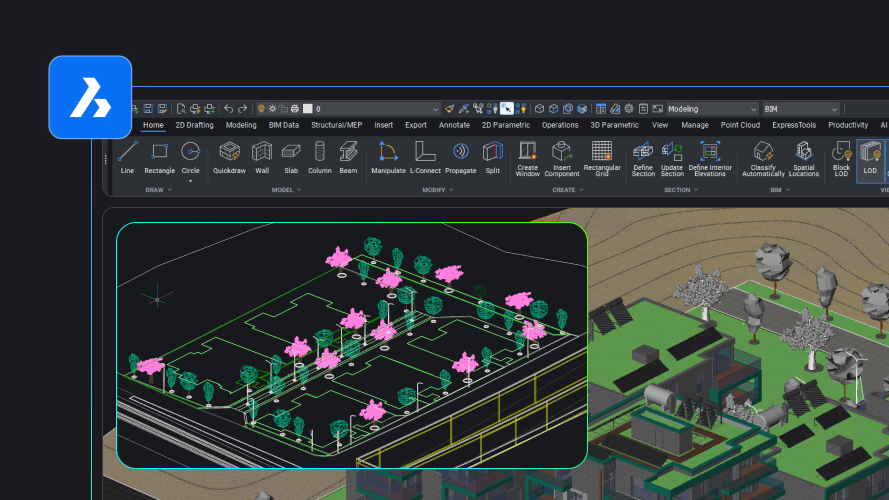Expand the BIM ribbon panel

pyautogui.click(x=780, y=190)
